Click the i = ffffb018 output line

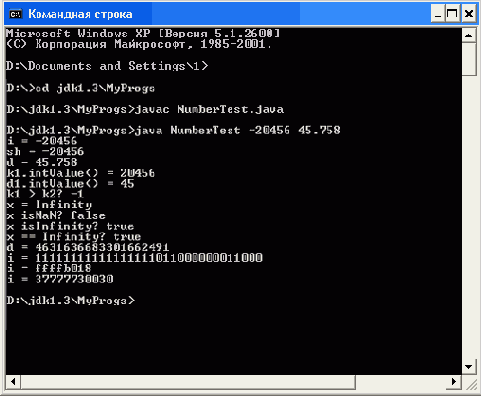[49, 268]
